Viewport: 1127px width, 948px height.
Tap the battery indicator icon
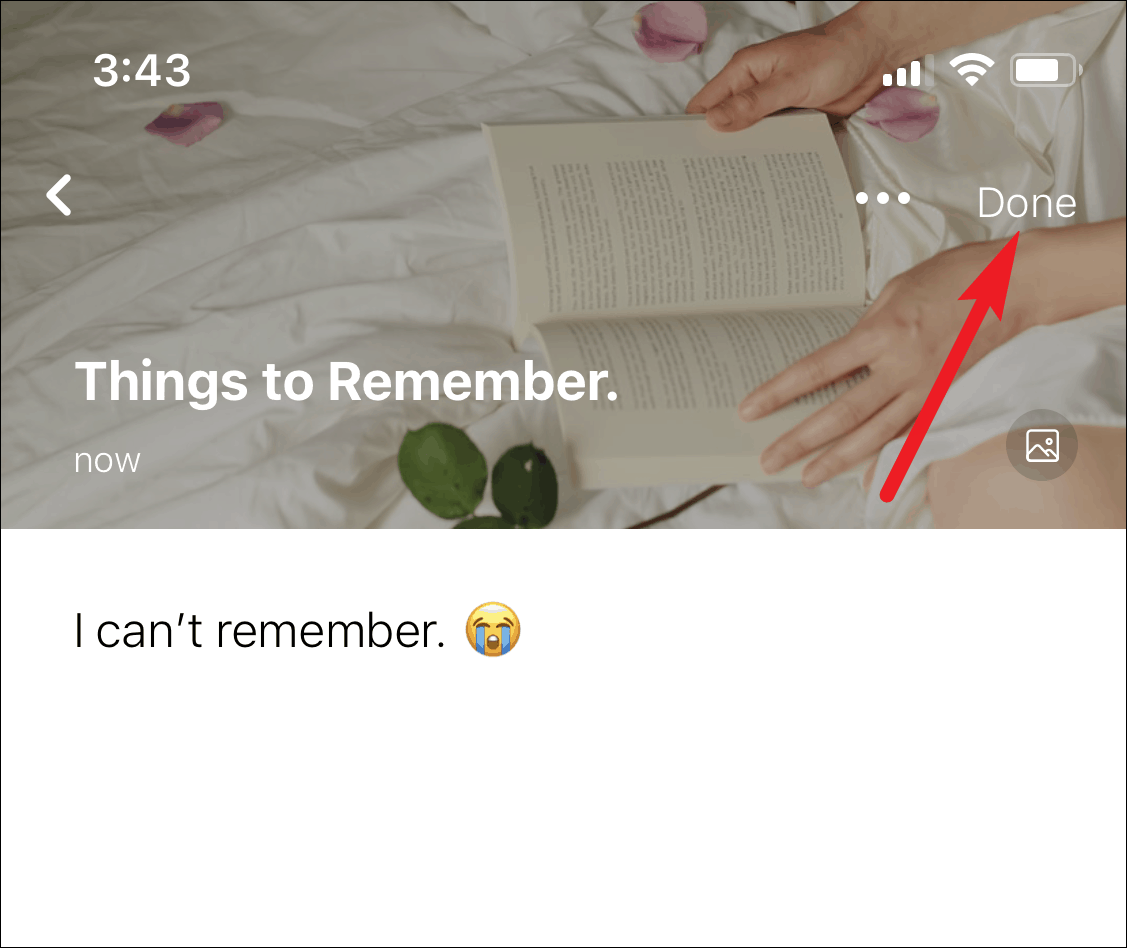(x=1046, y=70)
